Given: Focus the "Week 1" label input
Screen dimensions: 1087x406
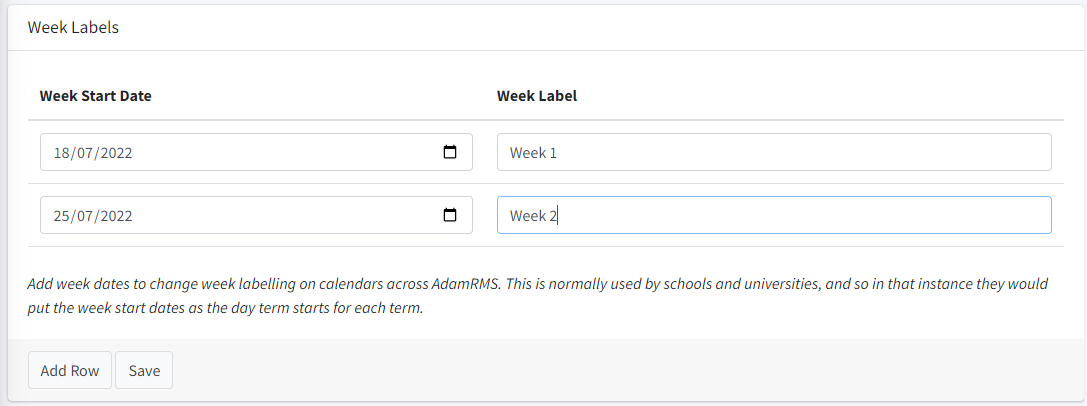Looking at the screenshot, I should (x=773, y=153).
